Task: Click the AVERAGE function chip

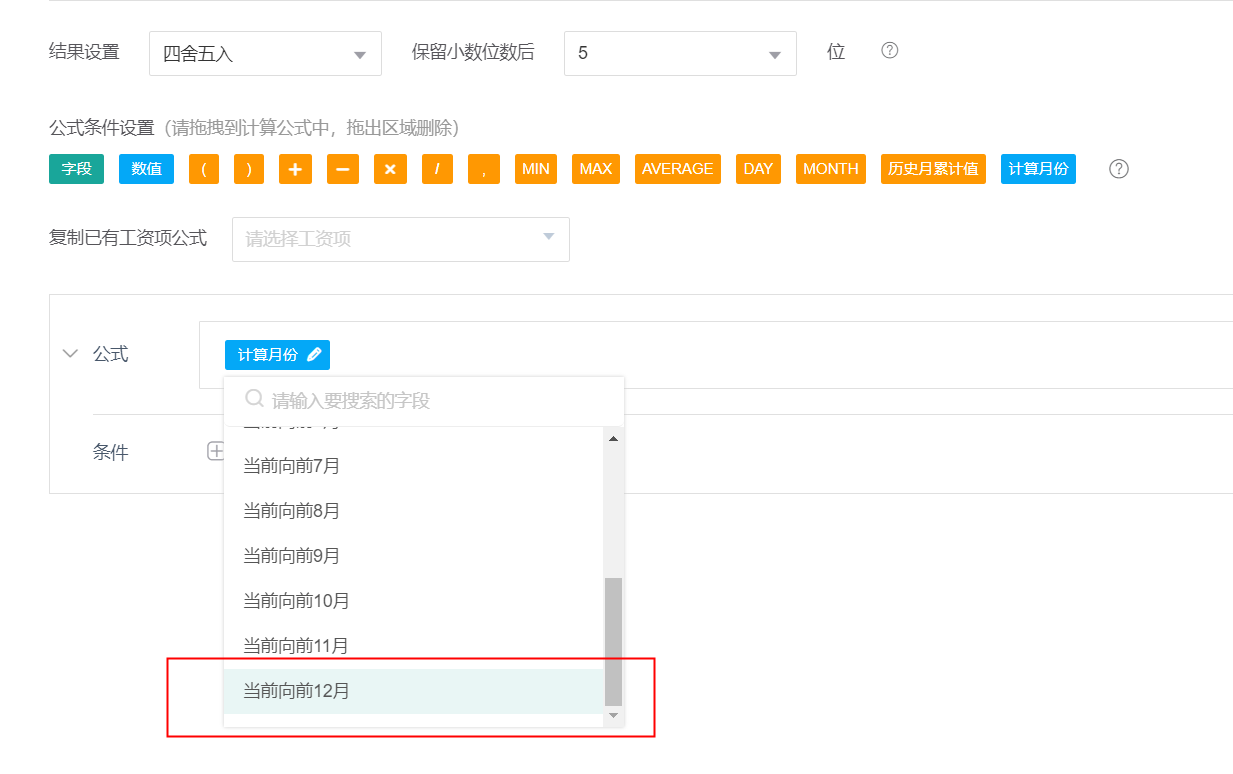Action: point(677,169)
